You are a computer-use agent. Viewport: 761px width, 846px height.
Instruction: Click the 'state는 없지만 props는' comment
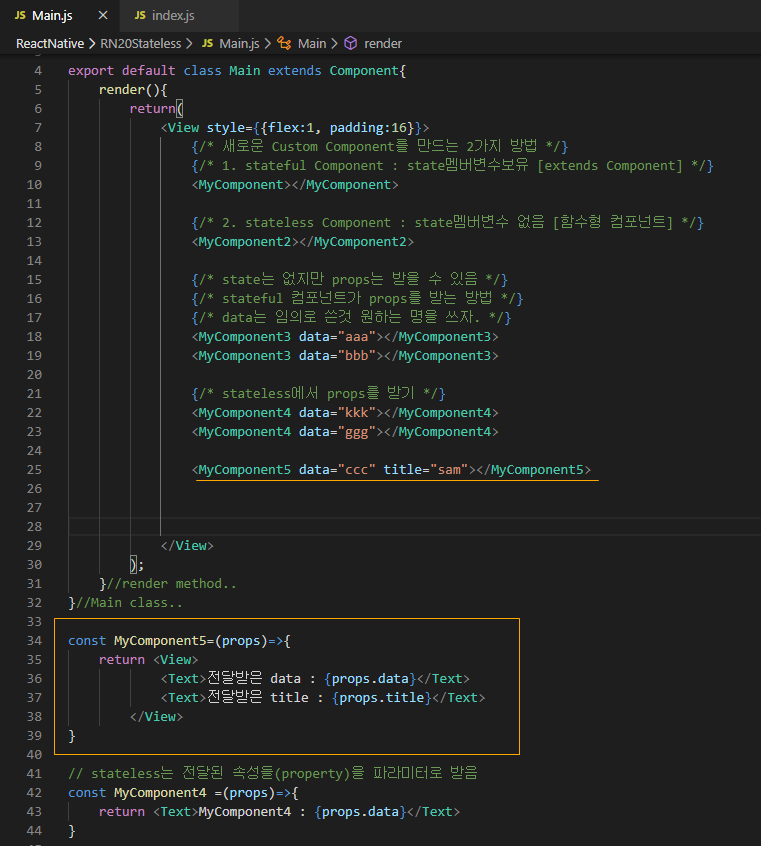(x=350, y=279)
